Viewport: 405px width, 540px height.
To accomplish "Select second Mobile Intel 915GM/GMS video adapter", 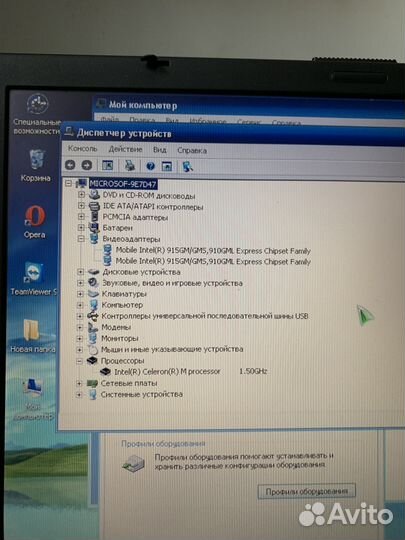I will pyautogui.click(x=213, y=261).
